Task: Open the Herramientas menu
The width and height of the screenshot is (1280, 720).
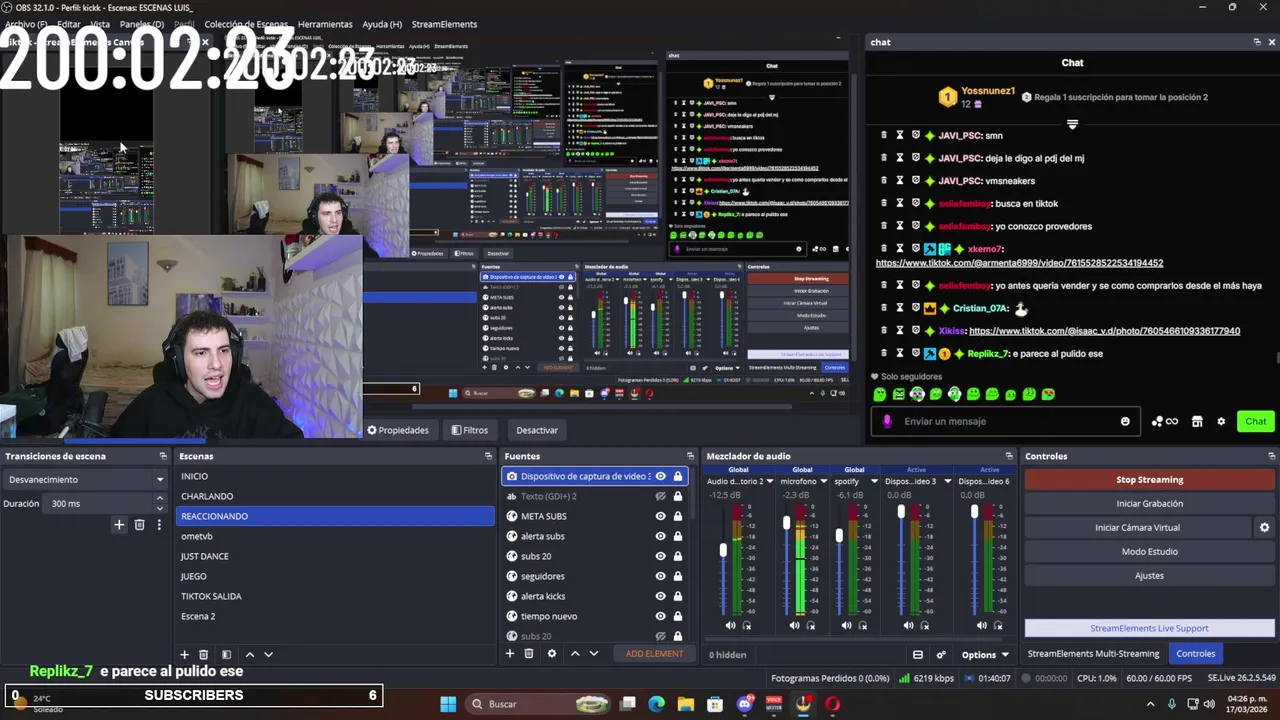Action: pos(325,24)
